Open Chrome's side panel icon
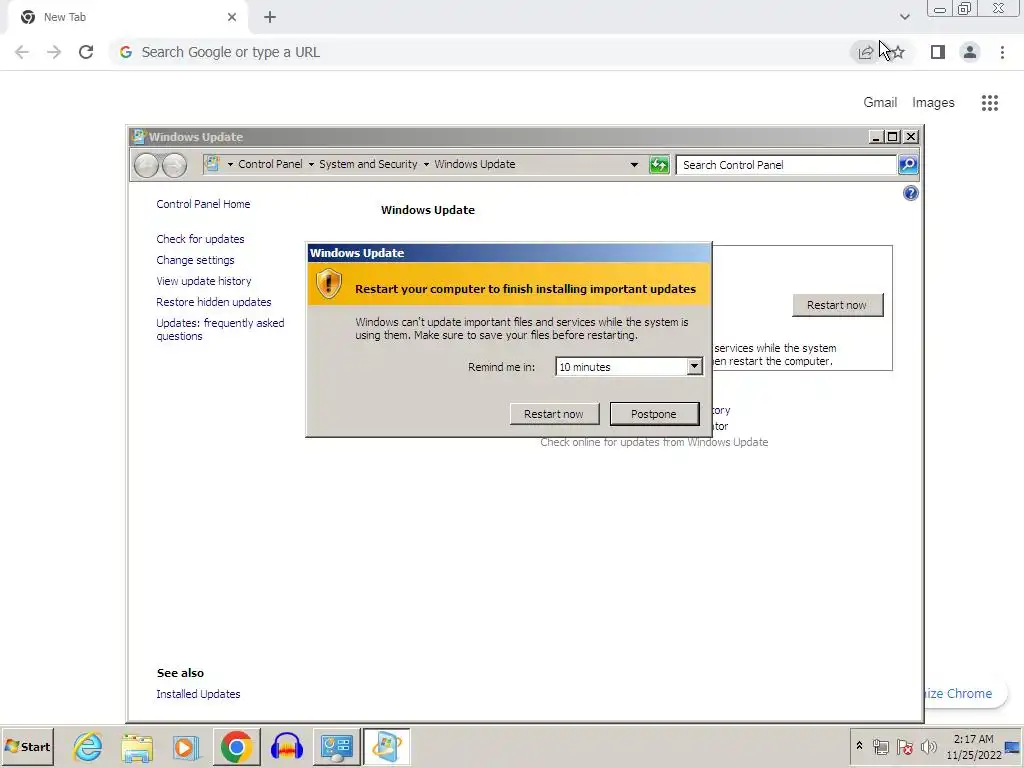 pyautogui.click(x=938, y=52)
